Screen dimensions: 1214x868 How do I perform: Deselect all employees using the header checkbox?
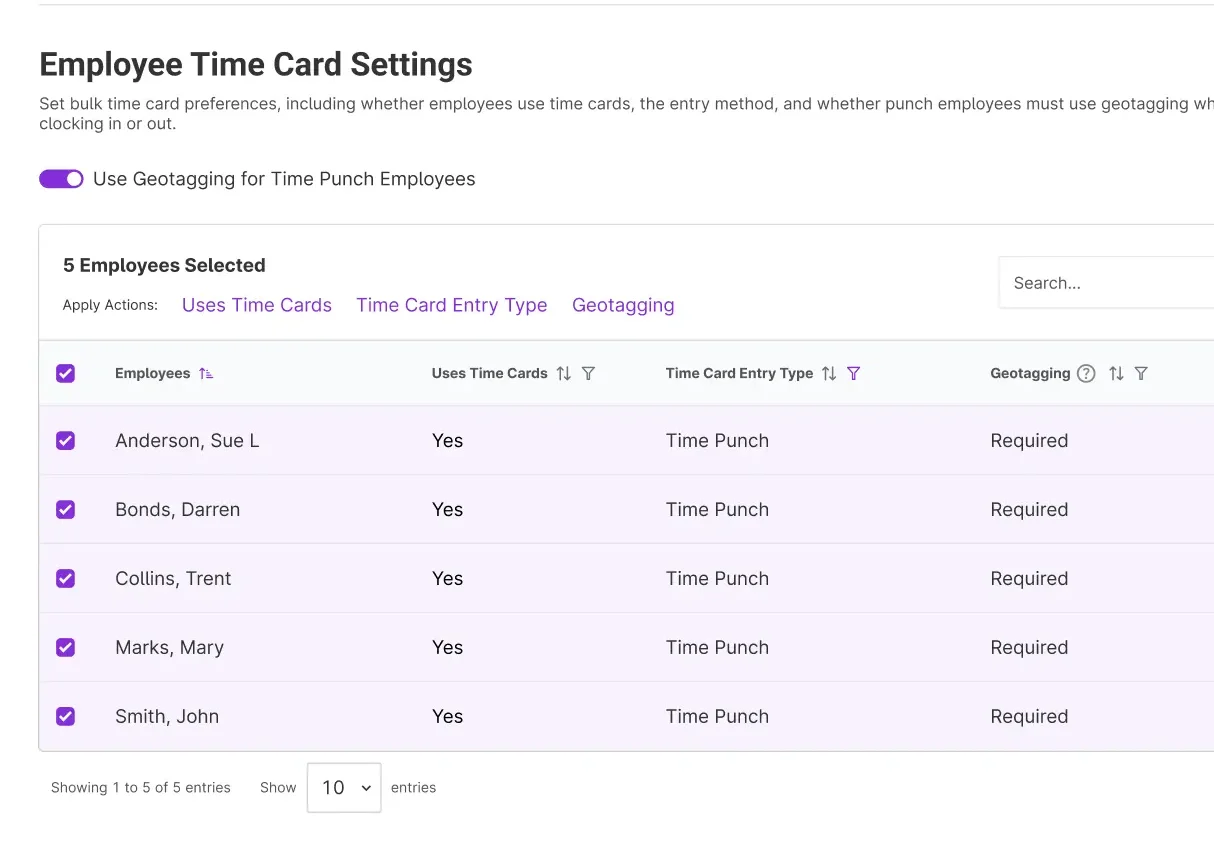[65, 372]
